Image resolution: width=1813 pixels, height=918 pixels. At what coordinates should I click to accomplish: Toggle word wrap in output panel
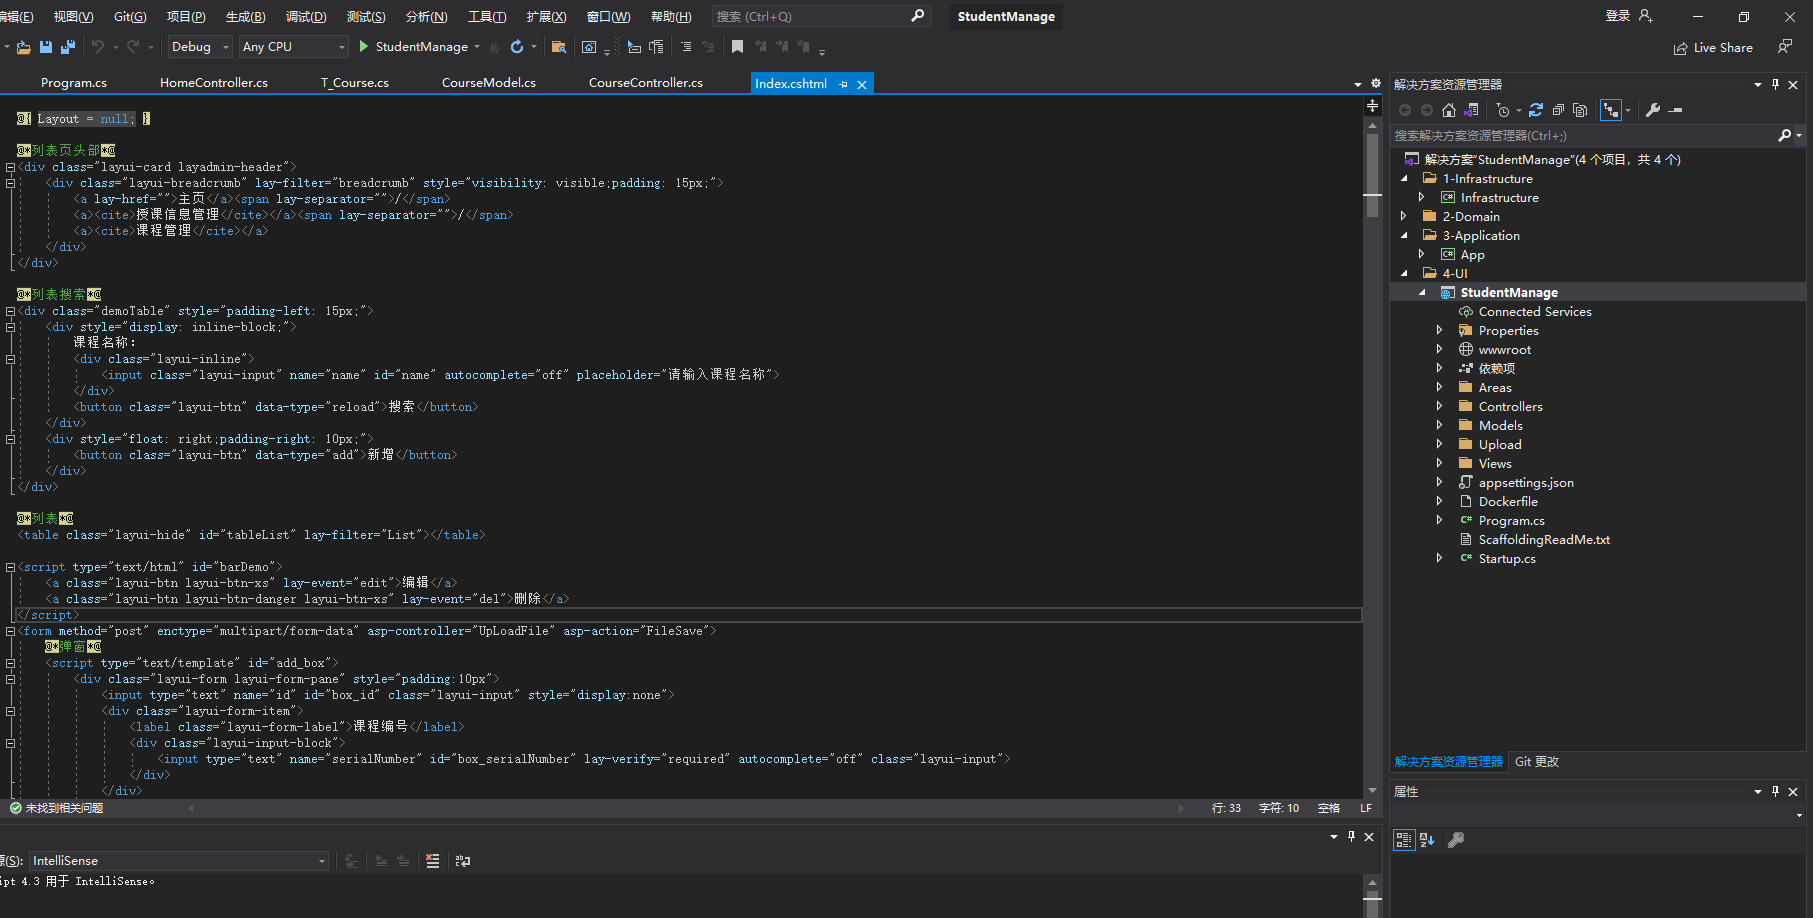pyautogui.click(x=462, y=861)
